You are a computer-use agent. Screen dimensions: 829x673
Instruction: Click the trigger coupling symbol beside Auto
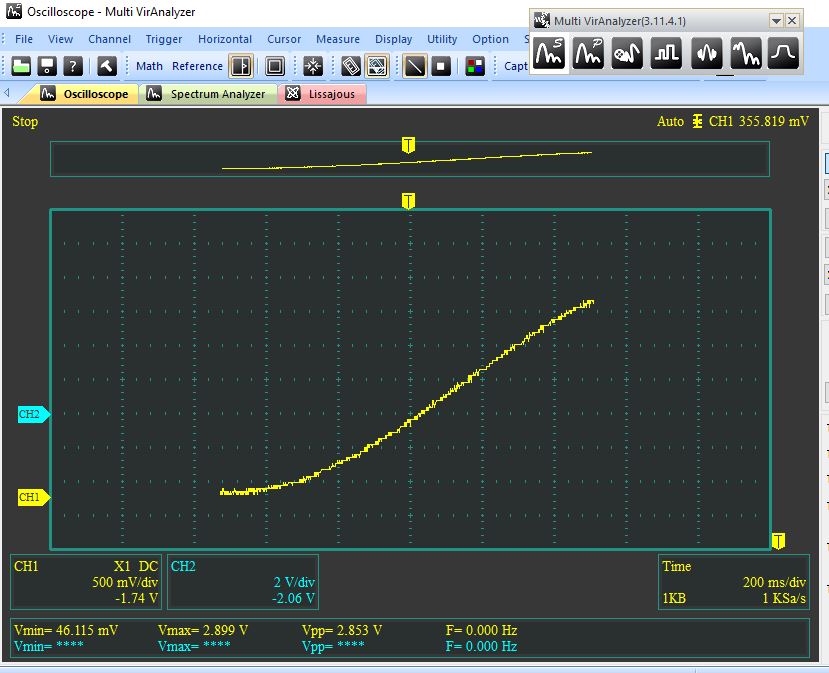click(x=697, y=122)
